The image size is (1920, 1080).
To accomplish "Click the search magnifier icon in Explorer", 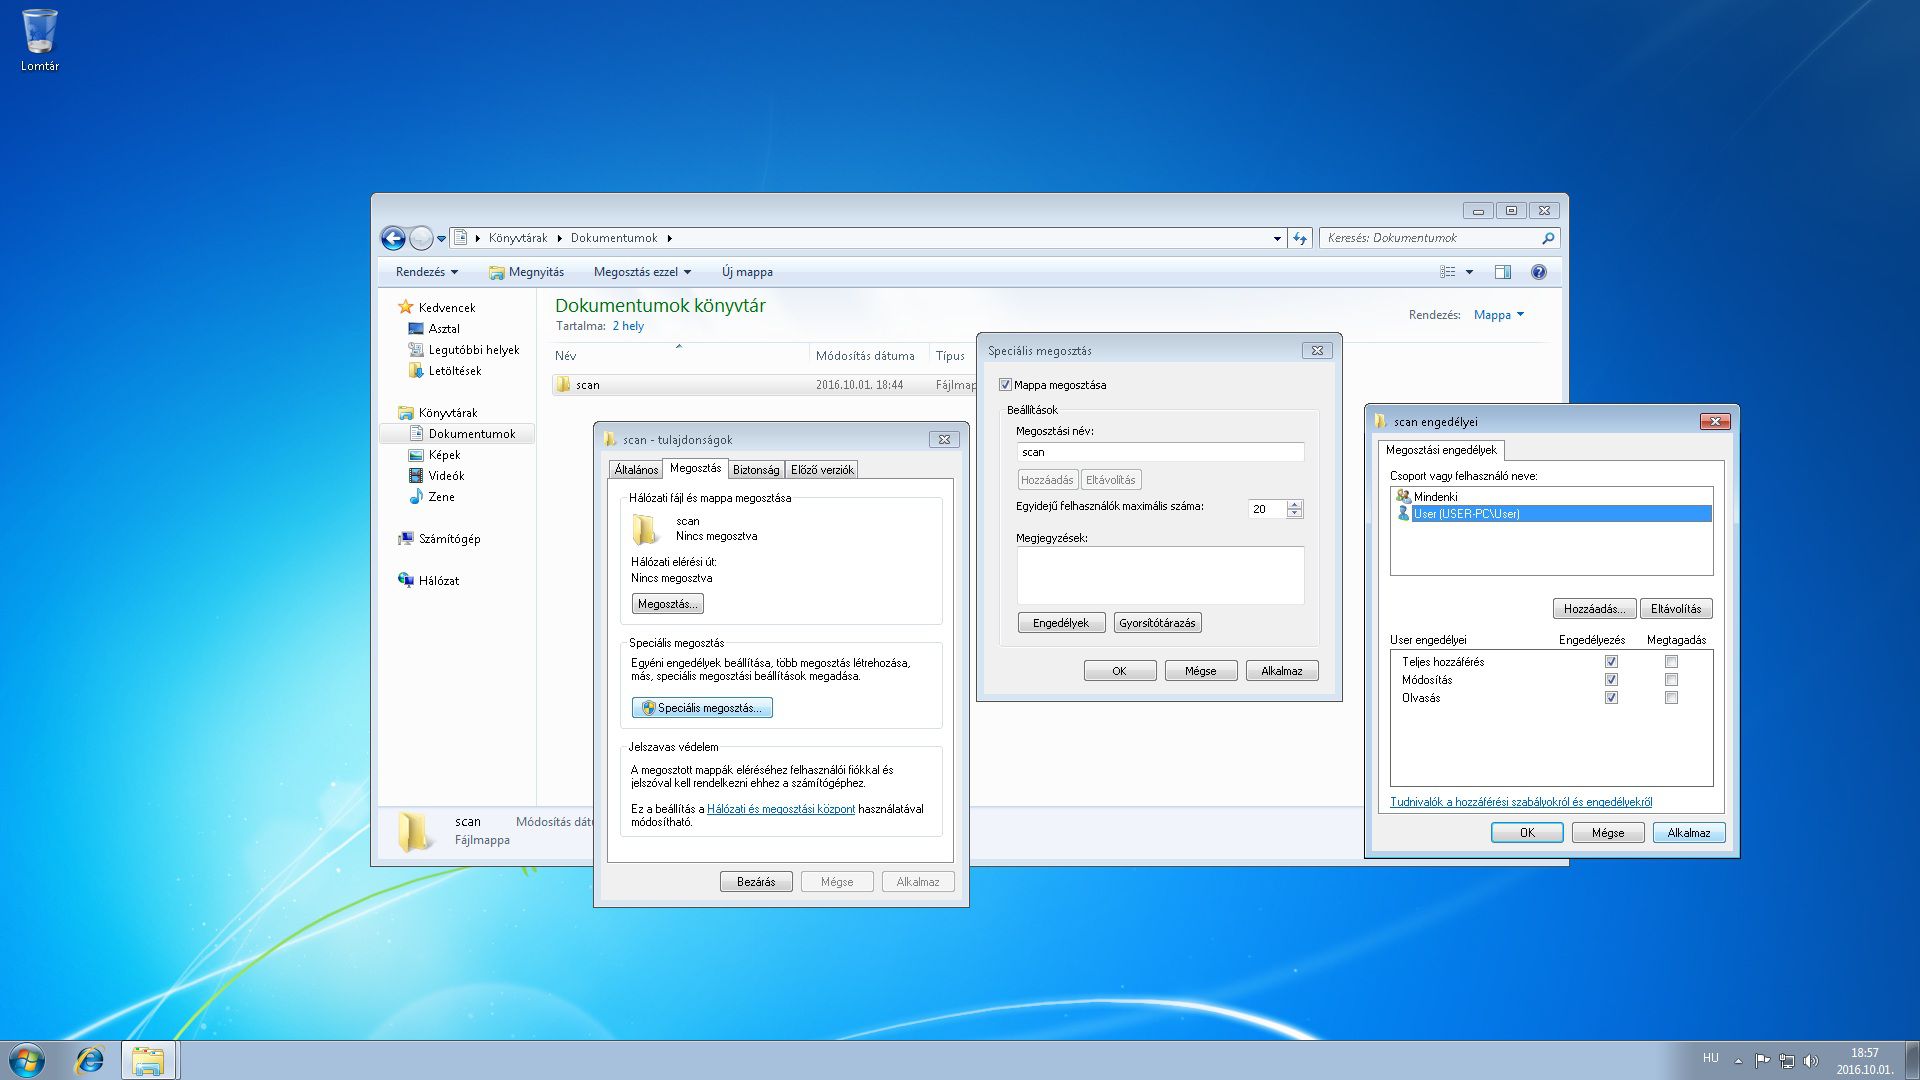I will tap(1547, 238).
